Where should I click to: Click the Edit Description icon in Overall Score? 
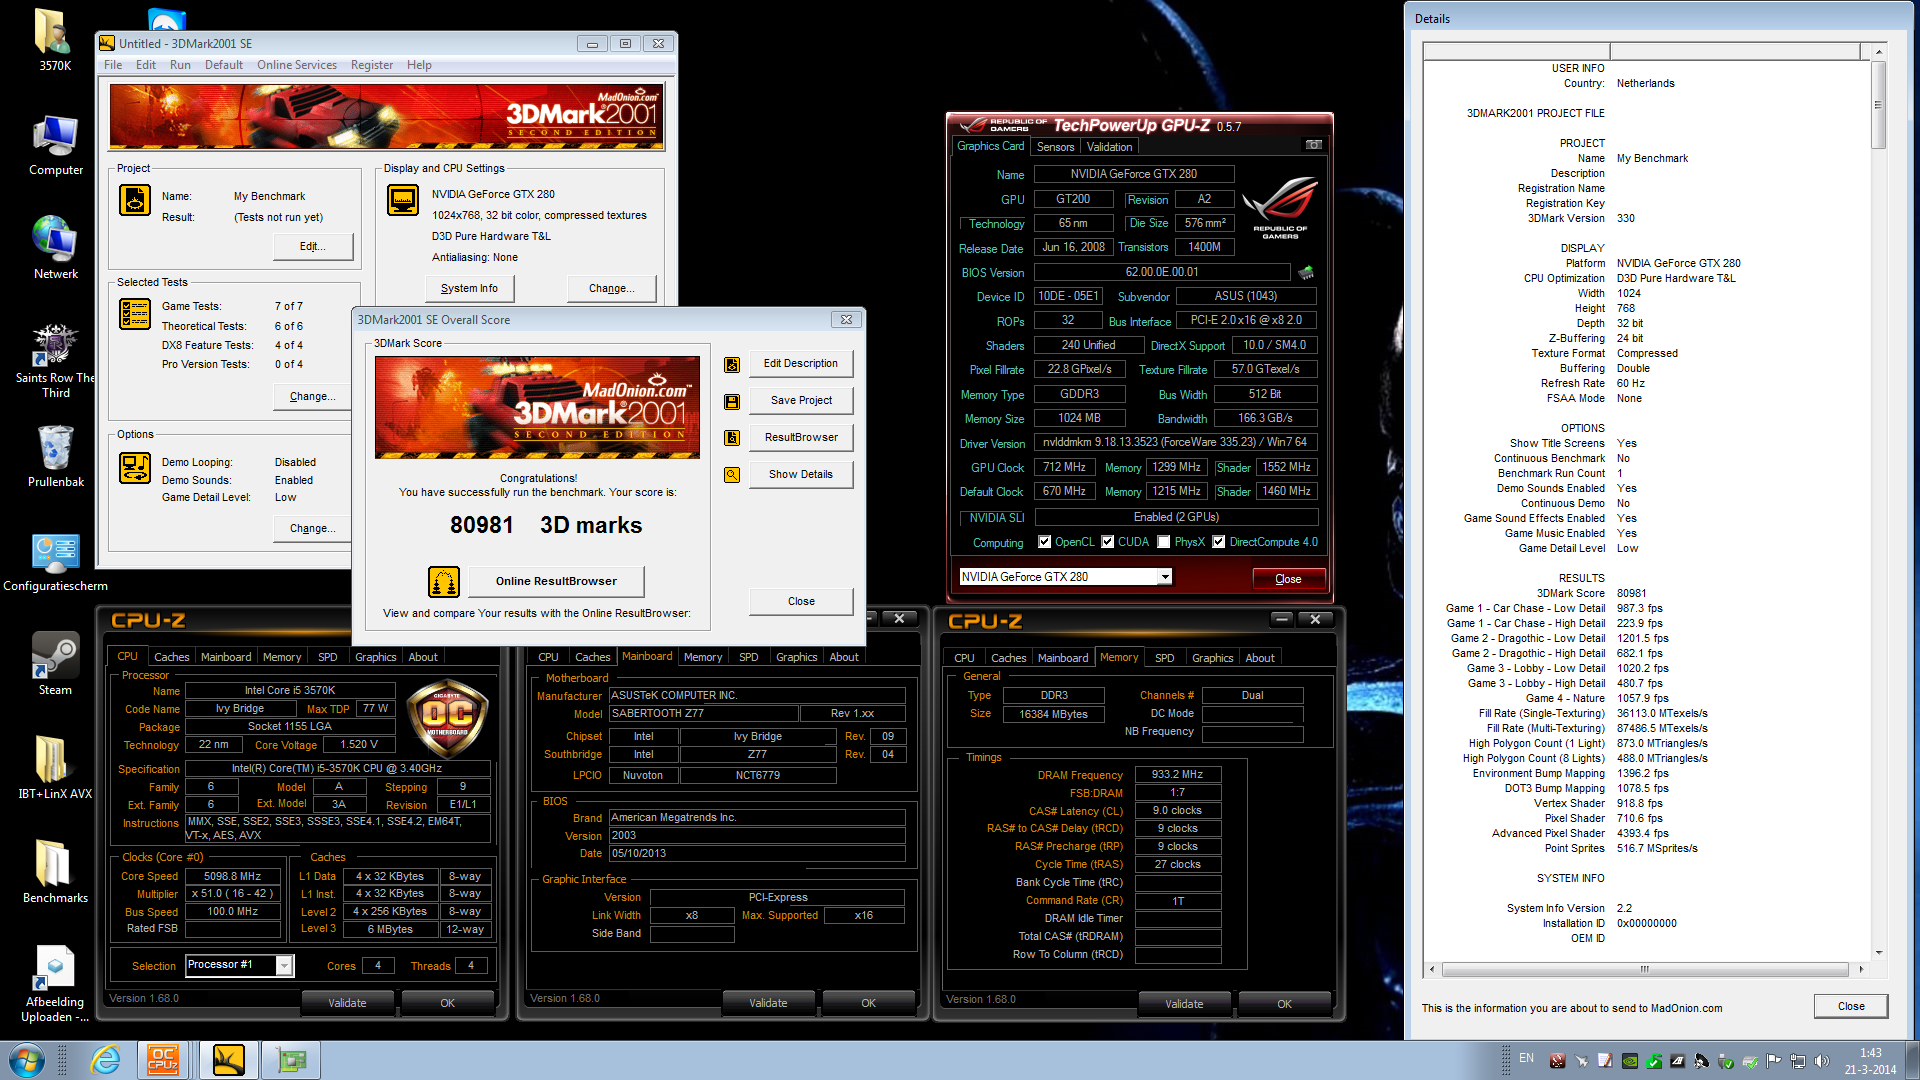tap(732, 364)
